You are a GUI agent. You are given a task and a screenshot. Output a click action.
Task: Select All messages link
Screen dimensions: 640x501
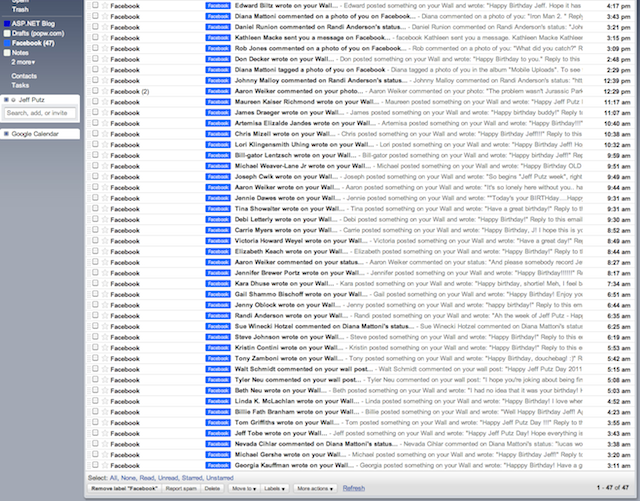tap(113, 478)
